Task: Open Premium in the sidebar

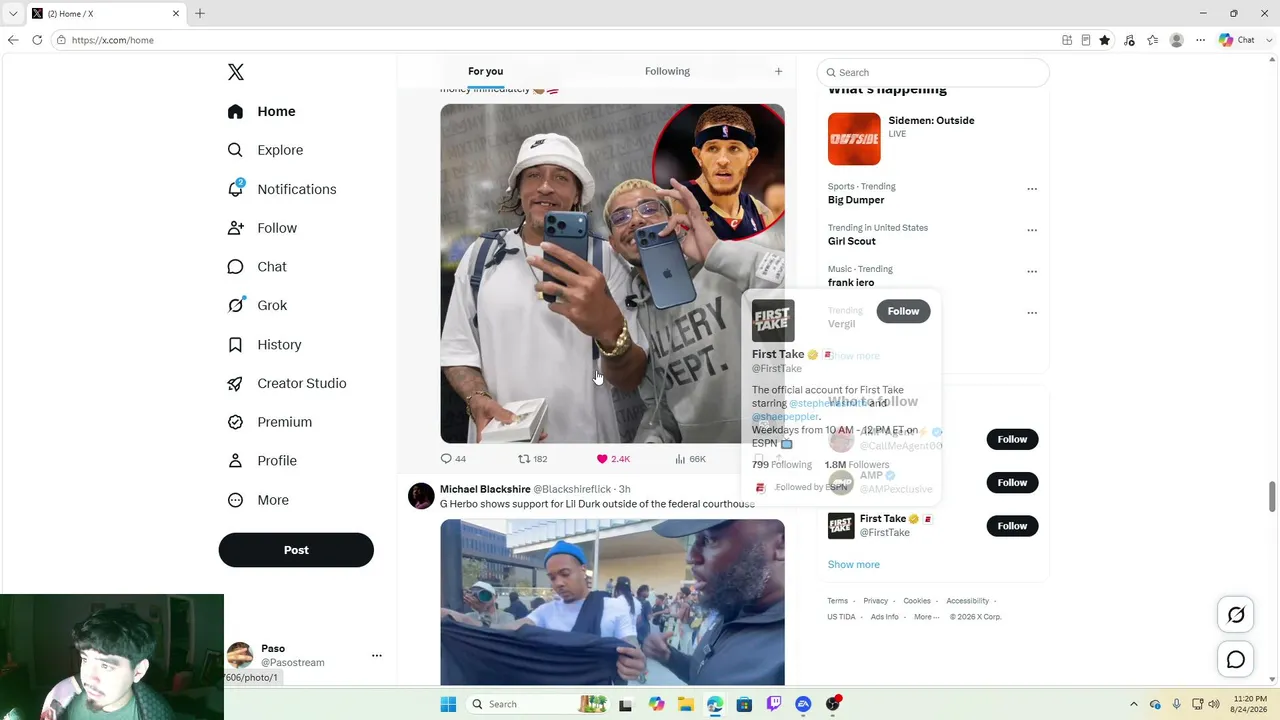Action: pos(269,422)
